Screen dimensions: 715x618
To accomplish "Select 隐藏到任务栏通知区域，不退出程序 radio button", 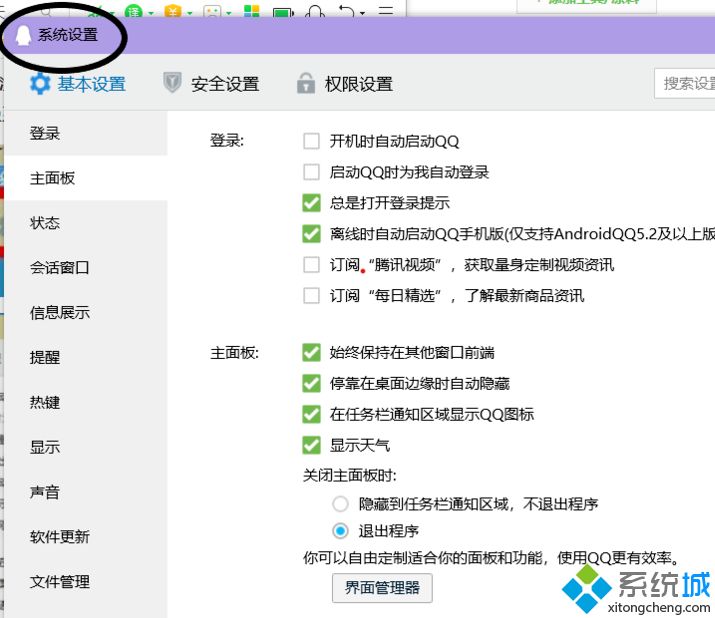I will tap(340, 504).
